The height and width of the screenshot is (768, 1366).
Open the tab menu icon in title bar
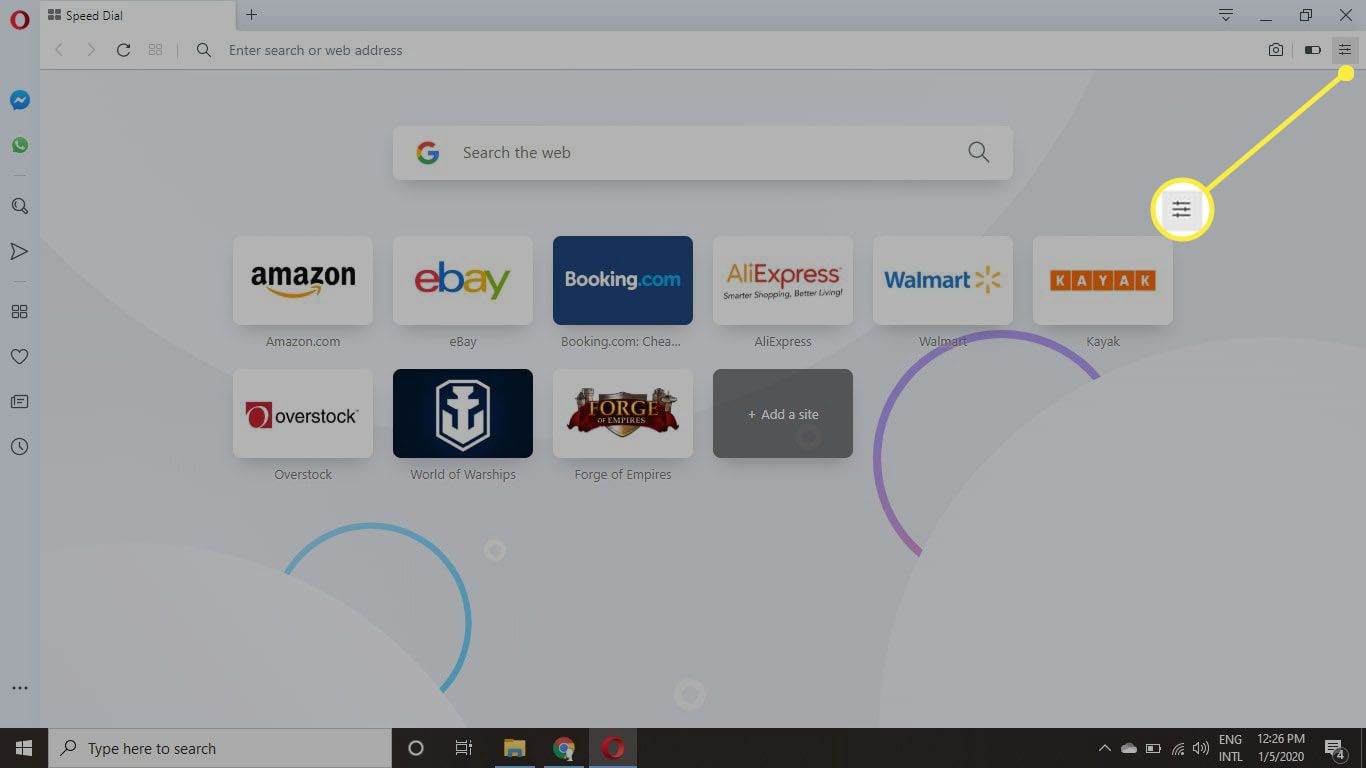point(1226,15)
